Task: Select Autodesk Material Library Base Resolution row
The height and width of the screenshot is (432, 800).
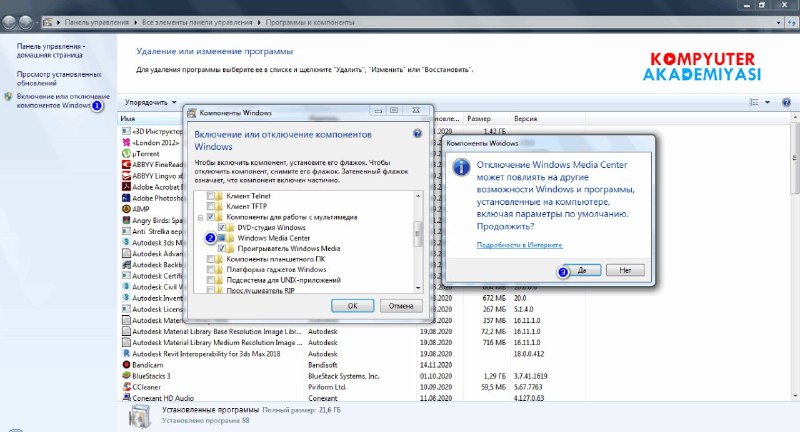Action: pyautogui.click(x=351, y=332)
